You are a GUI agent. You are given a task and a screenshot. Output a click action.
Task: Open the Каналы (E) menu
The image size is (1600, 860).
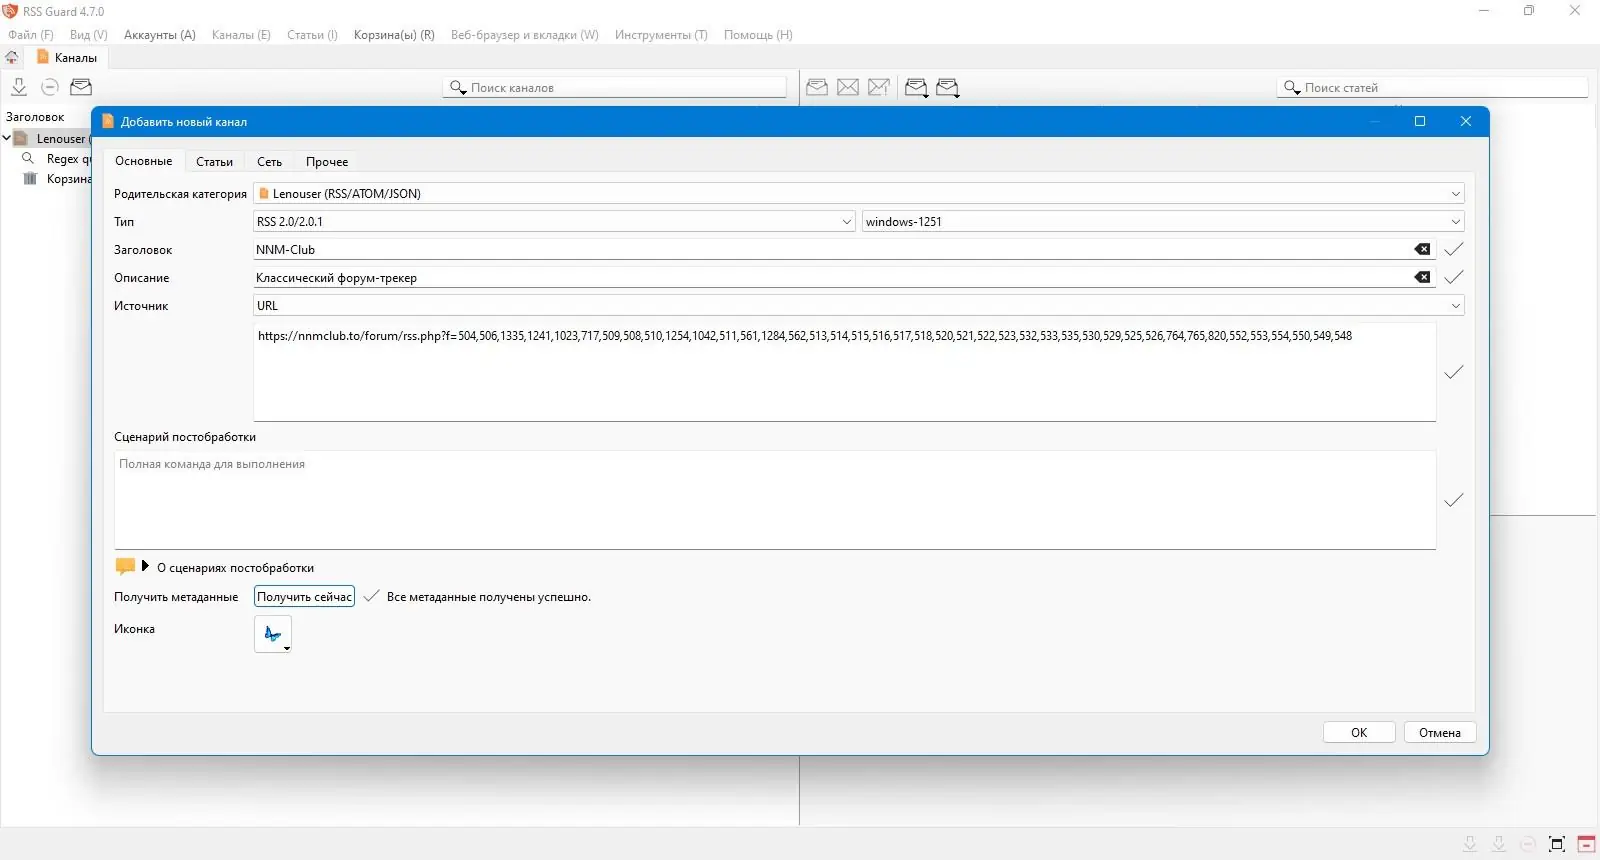click(241, 35)
